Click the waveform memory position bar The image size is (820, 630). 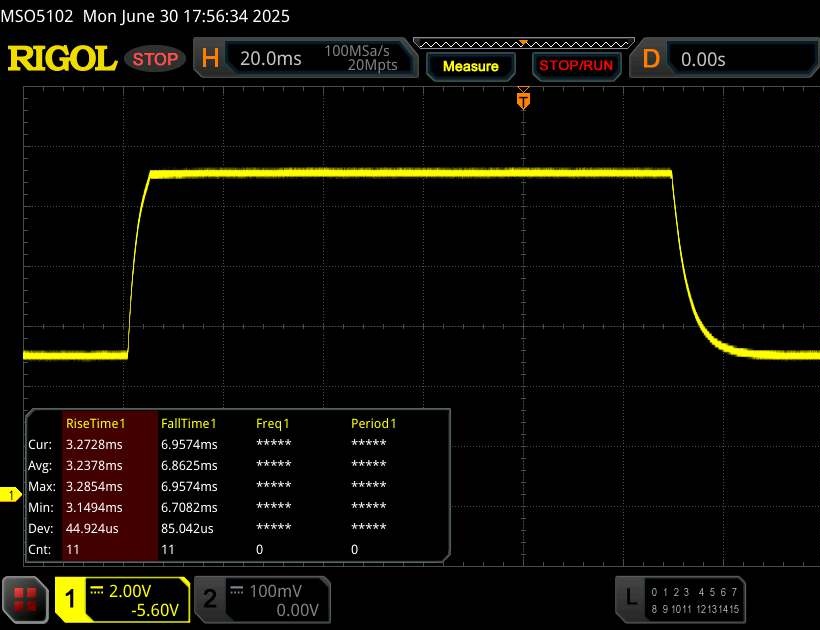pyautogui.click(x=523, y=44)
